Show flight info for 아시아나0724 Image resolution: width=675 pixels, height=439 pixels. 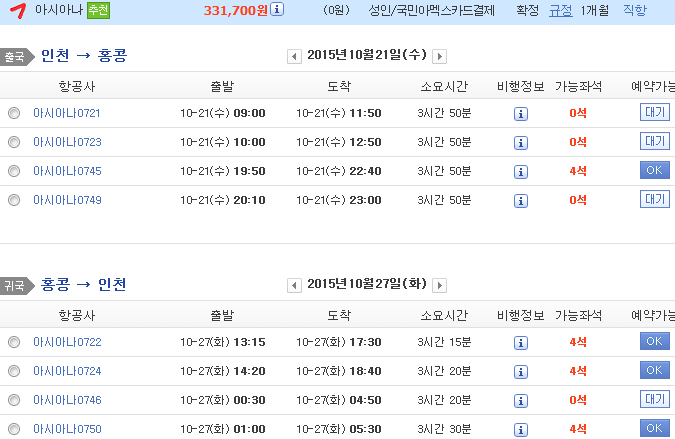pyautogui.click(x=520, y=372)
